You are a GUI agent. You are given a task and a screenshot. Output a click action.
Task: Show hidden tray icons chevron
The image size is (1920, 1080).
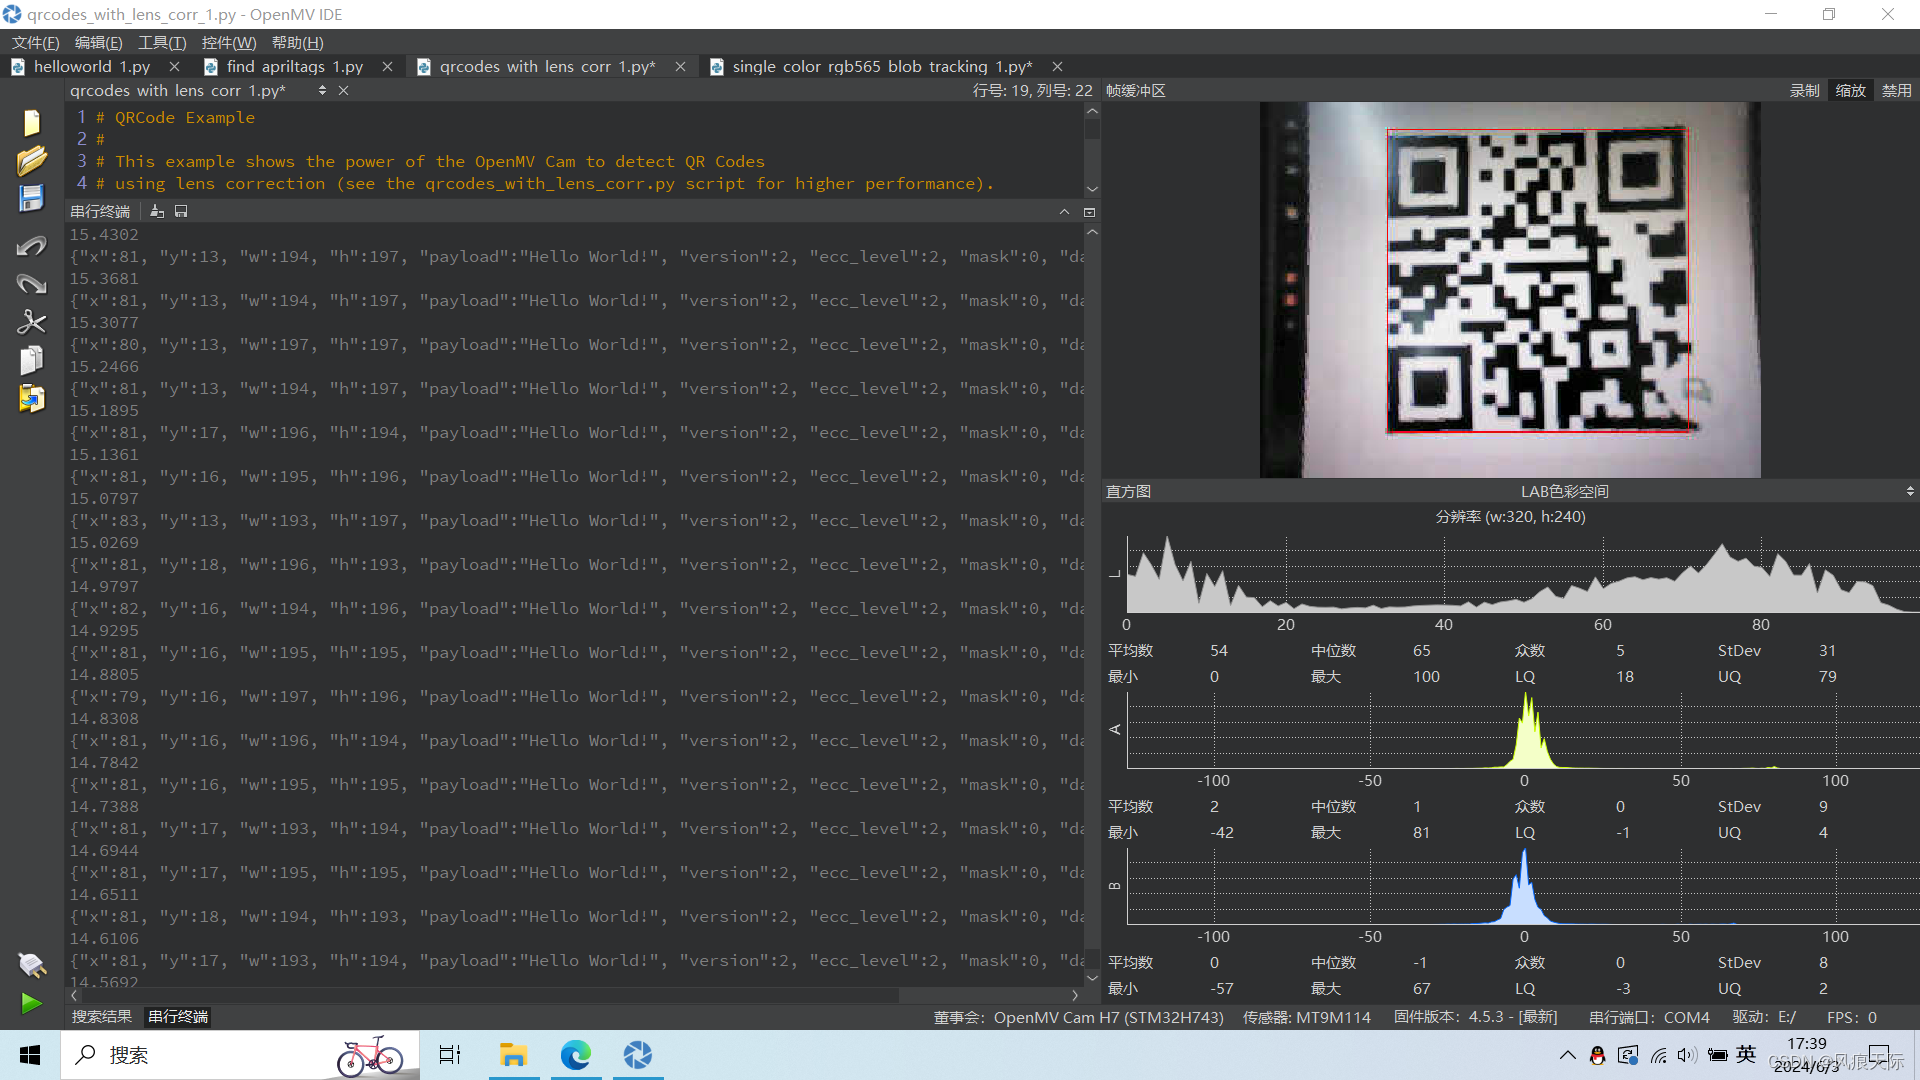1567,1055
